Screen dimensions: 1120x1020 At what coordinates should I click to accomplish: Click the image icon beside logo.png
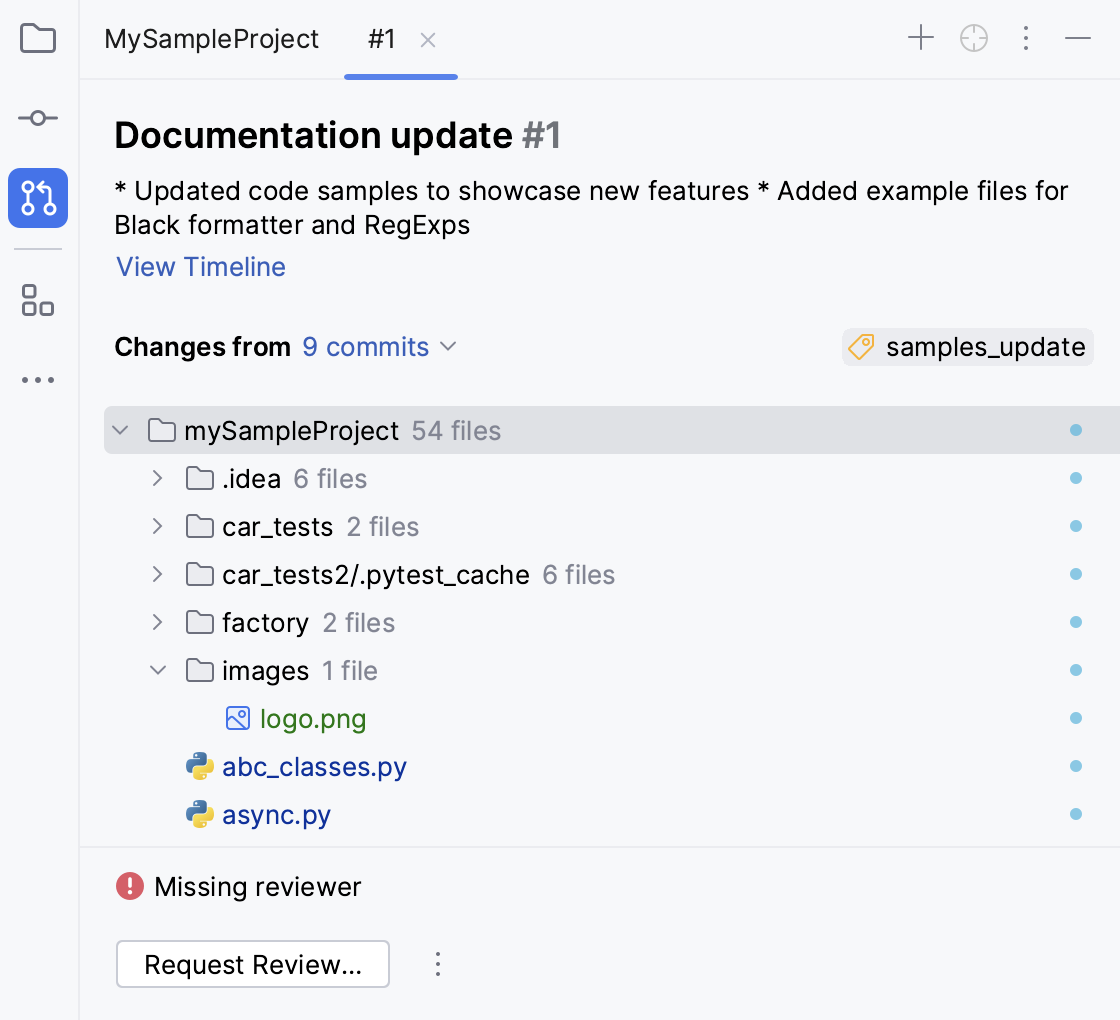click(x=237, y=718)
